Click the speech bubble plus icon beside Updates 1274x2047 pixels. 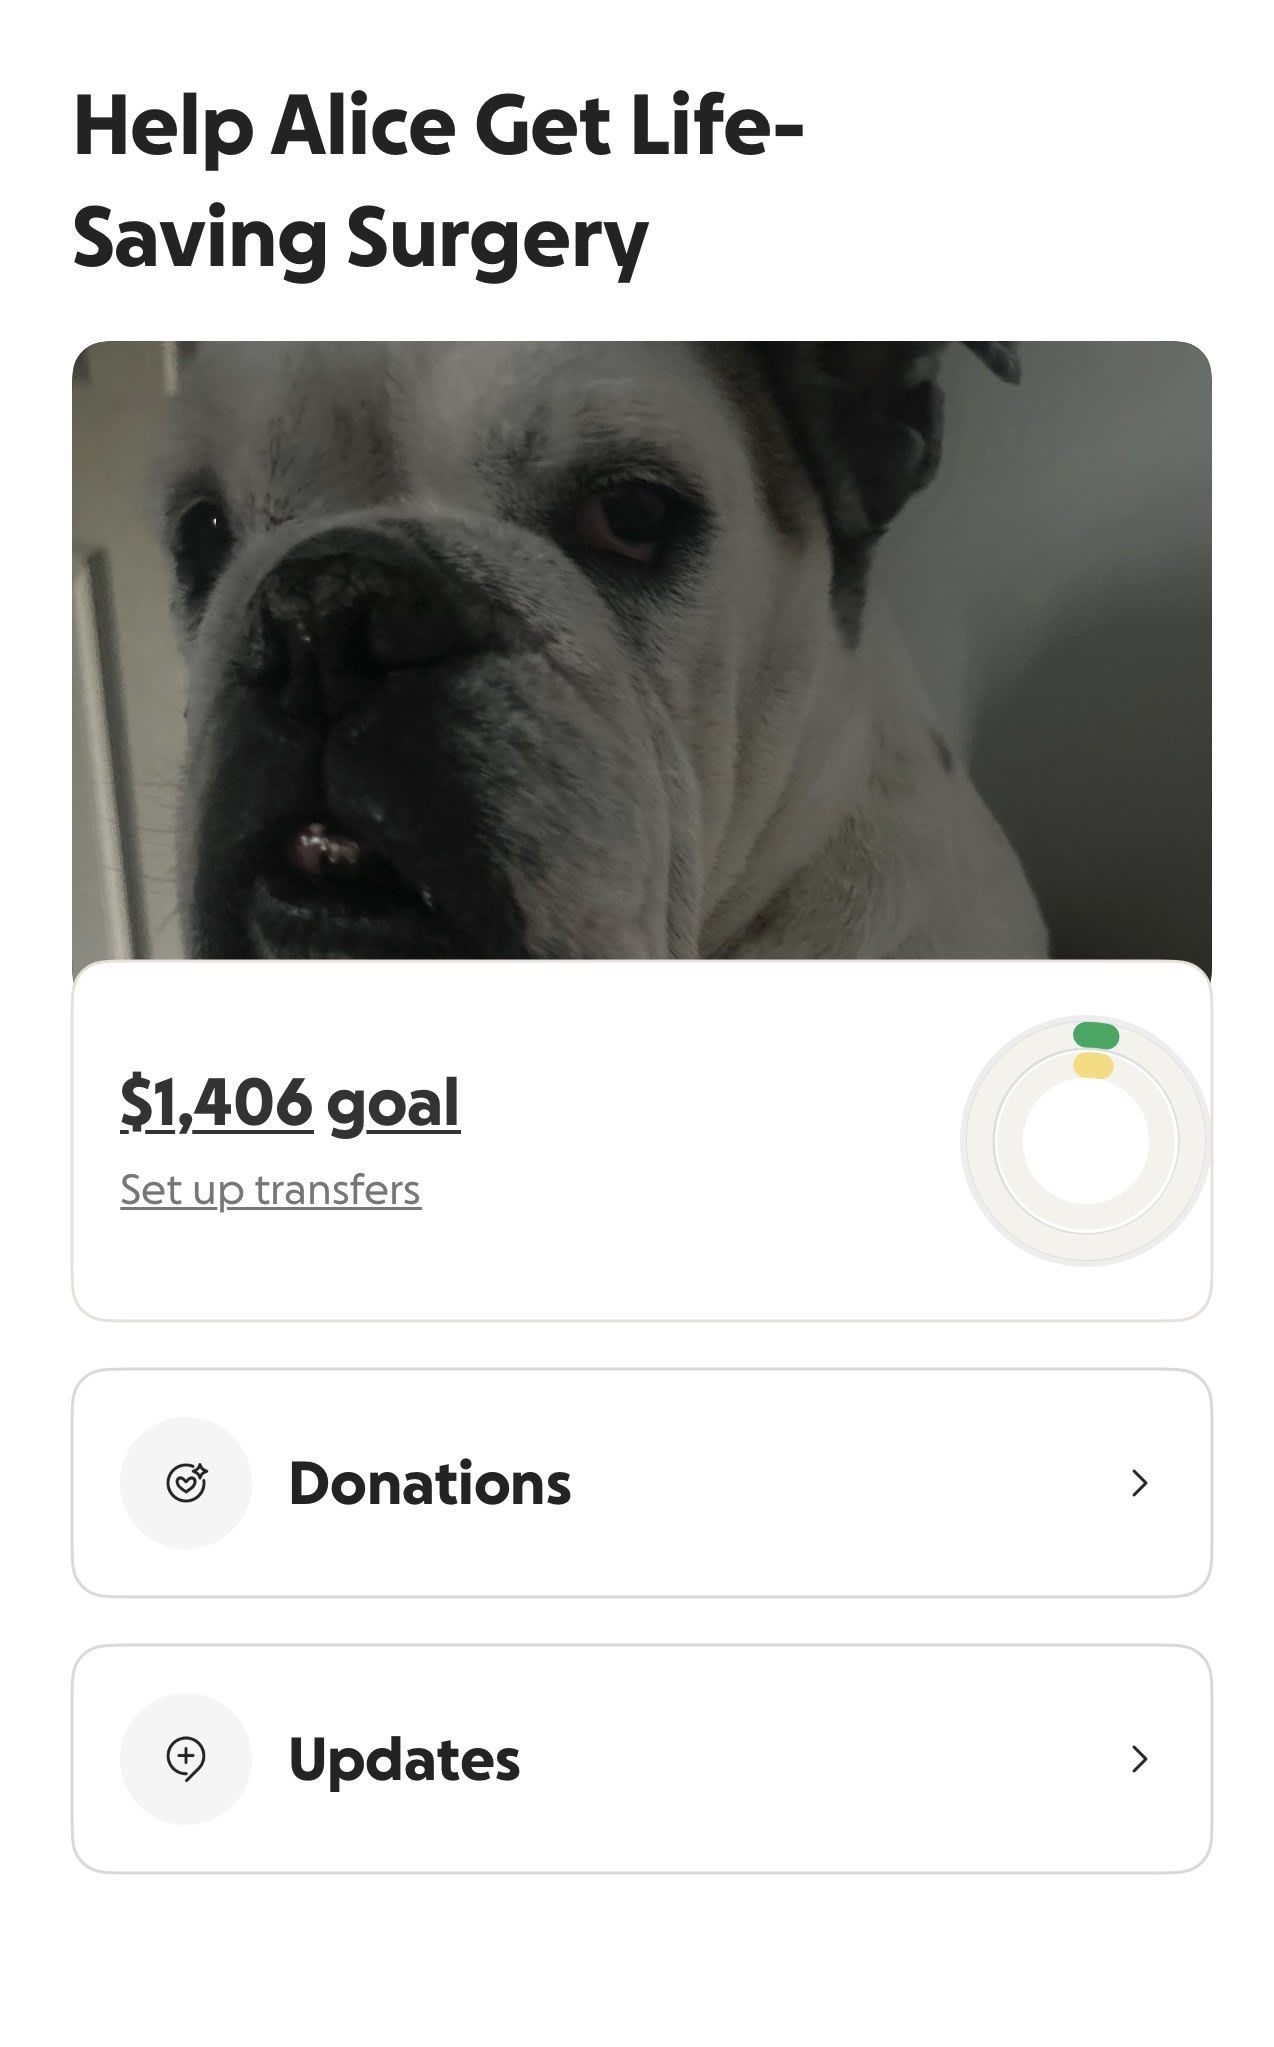click(185, 1758)
